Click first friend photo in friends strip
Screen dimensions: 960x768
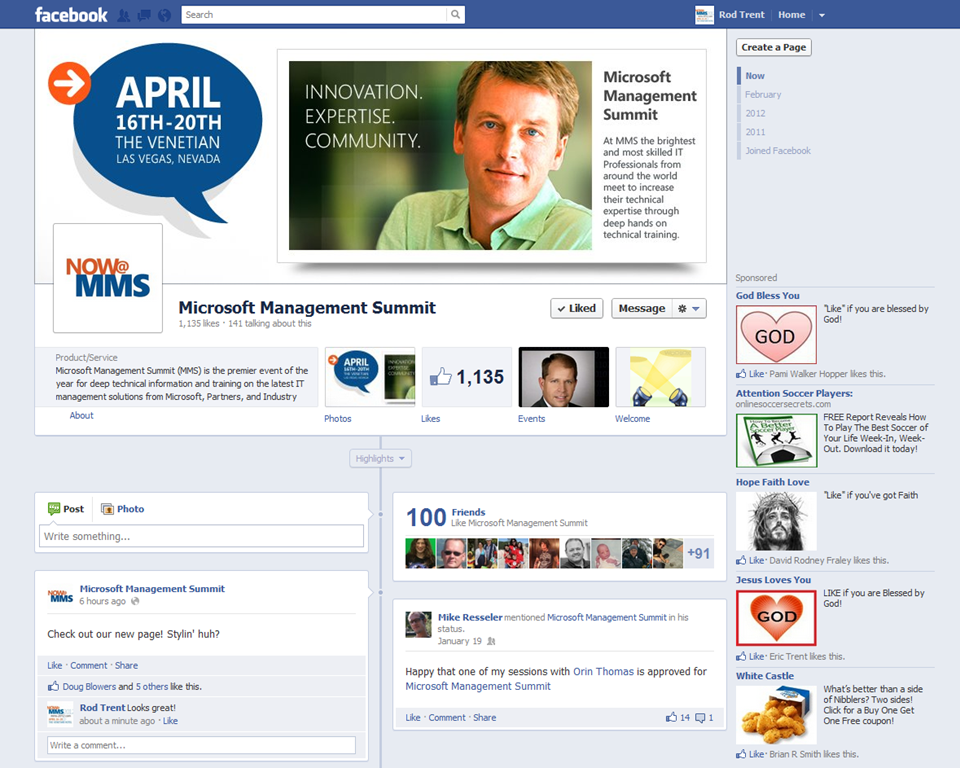(x=421, y=554)
